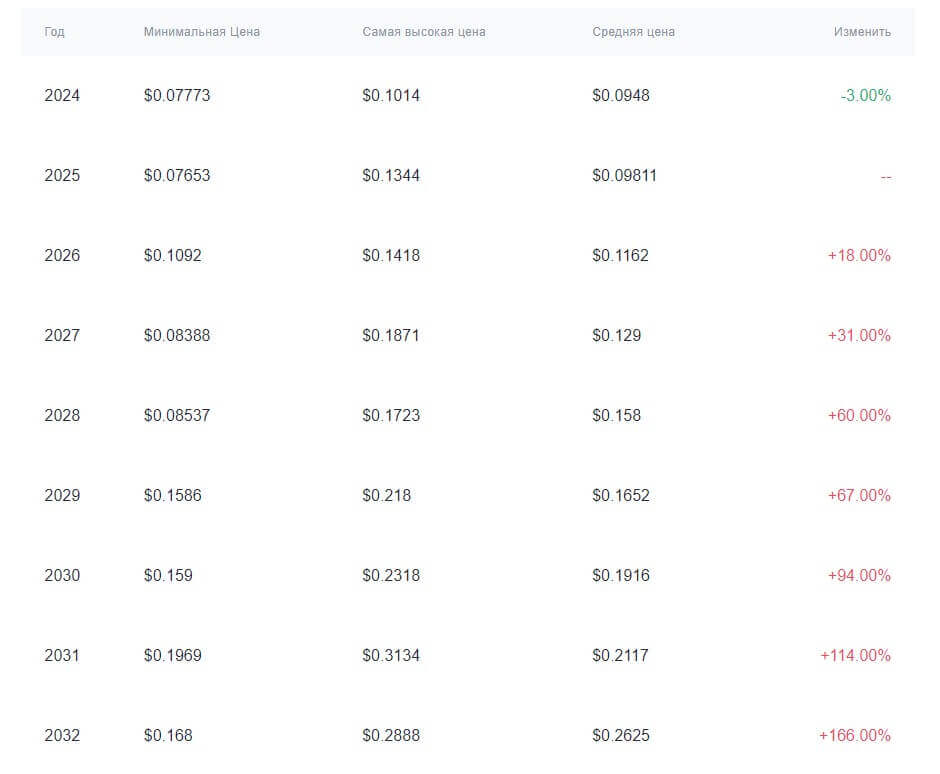Click the $0.158 average price

(616, 416)
